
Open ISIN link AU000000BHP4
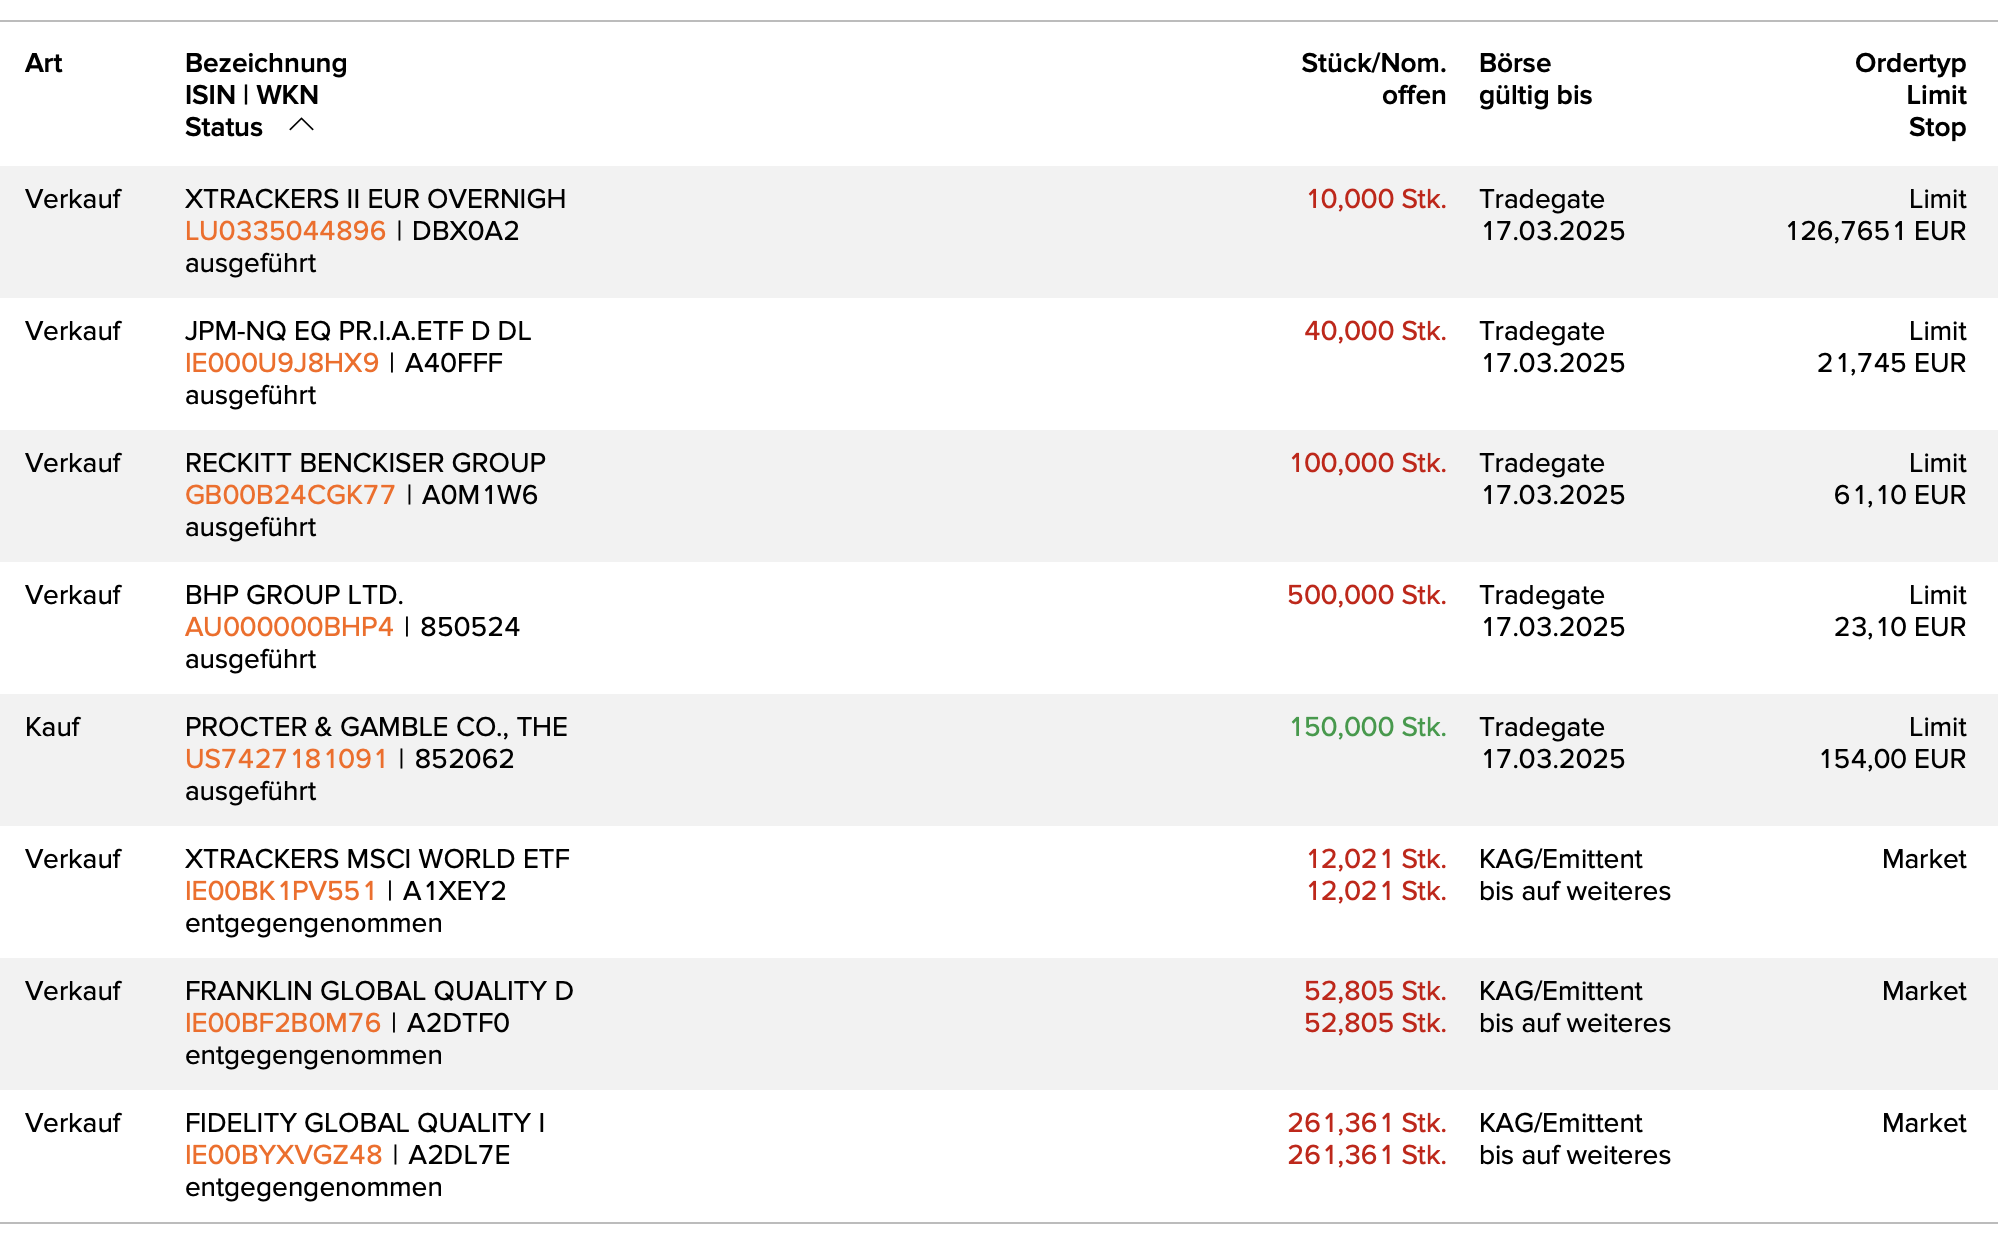tap(289, 627)
